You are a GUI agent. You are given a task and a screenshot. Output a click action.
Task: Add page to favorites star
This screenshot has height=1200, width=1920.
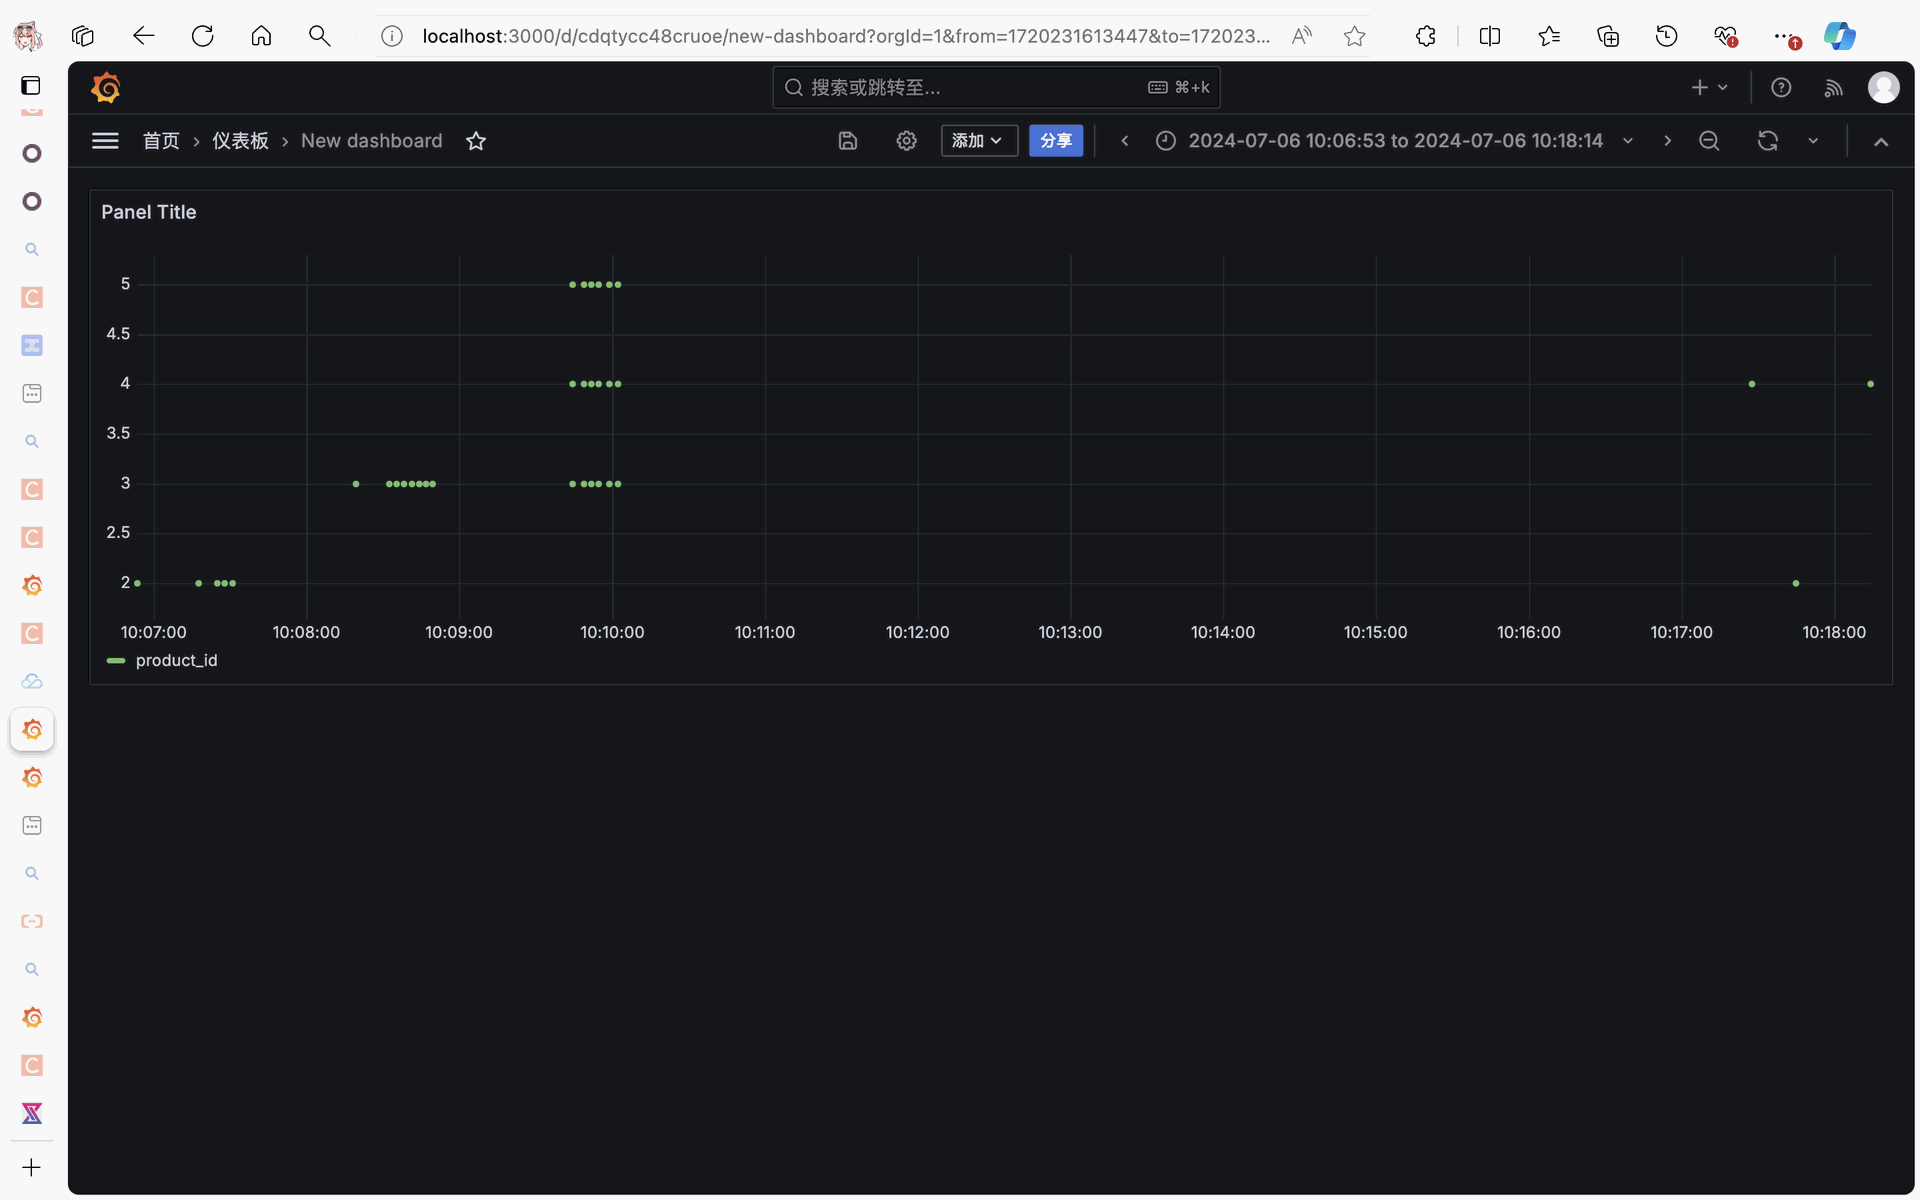click(x=1355, y=36)
